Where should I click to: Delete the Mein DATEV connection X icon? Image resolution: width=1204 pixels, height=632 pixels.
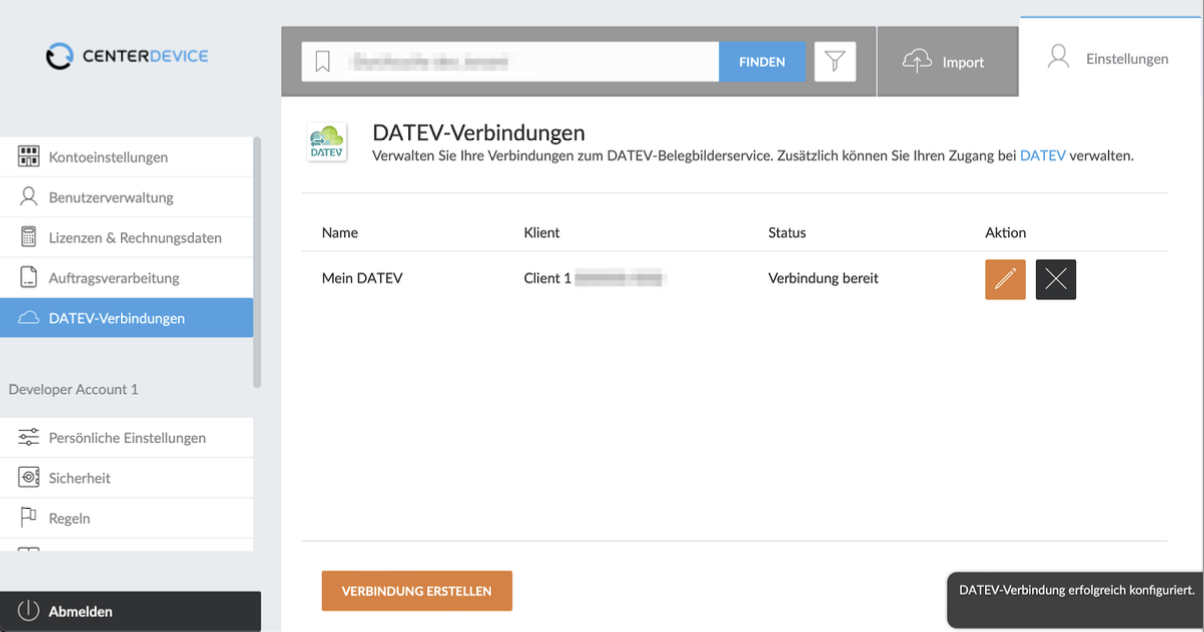[1056, 279]
